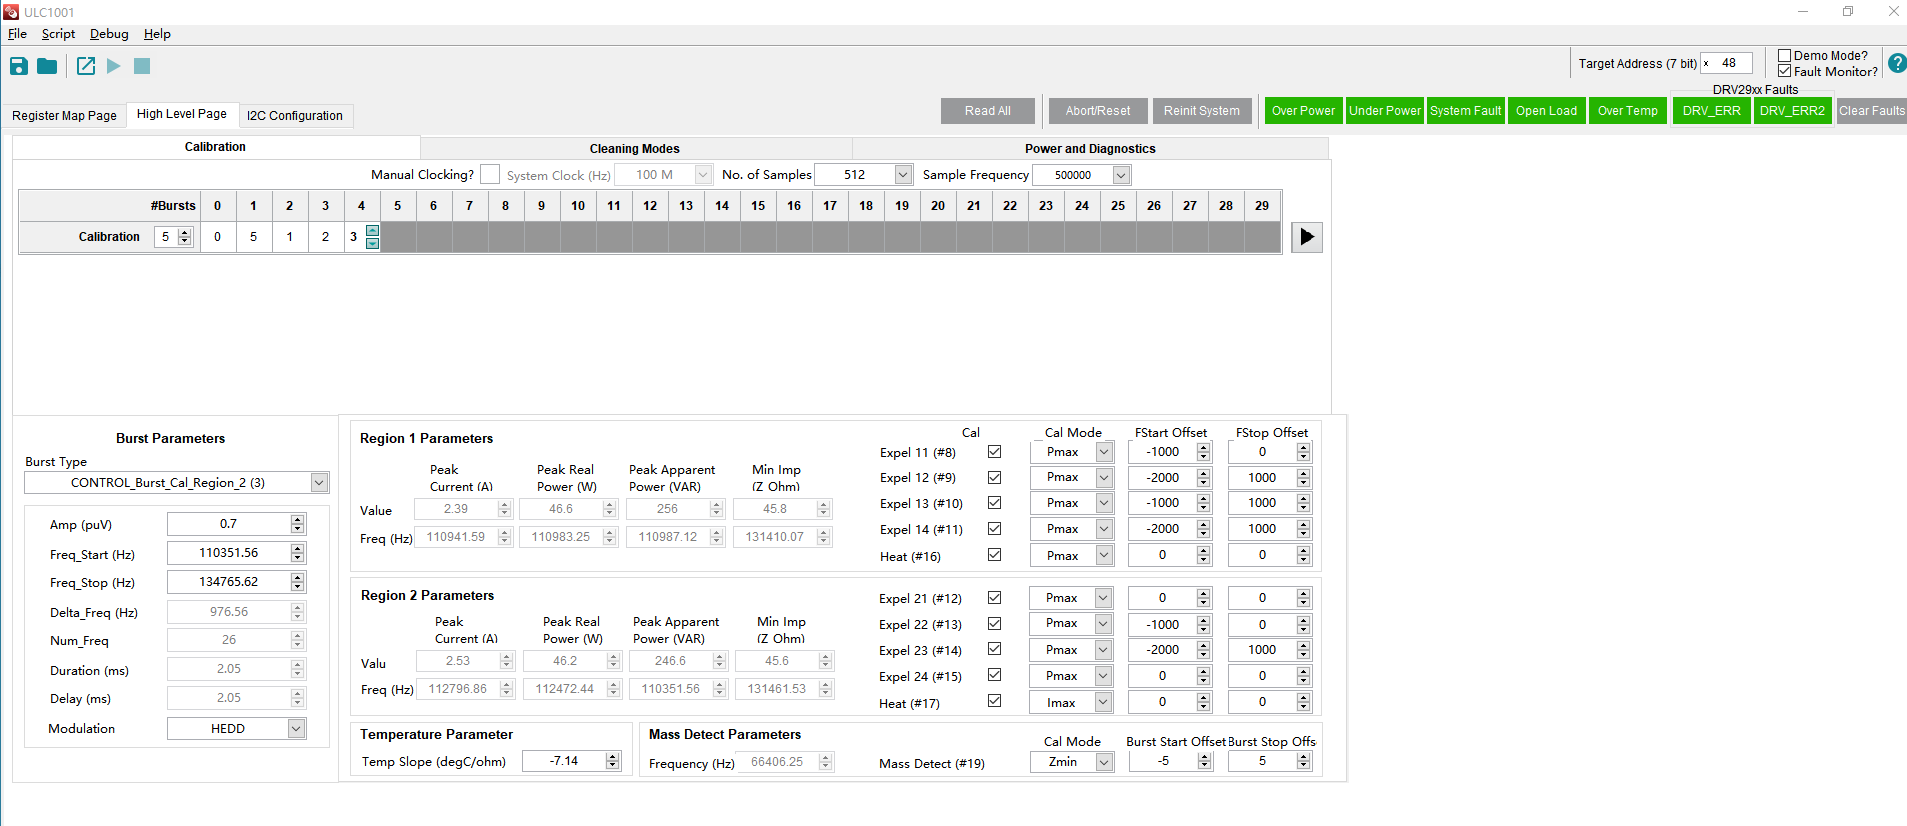1907x826 pixels.
Task: Click Burst Start Offset field showing -5
Action: pos(1164,761)
